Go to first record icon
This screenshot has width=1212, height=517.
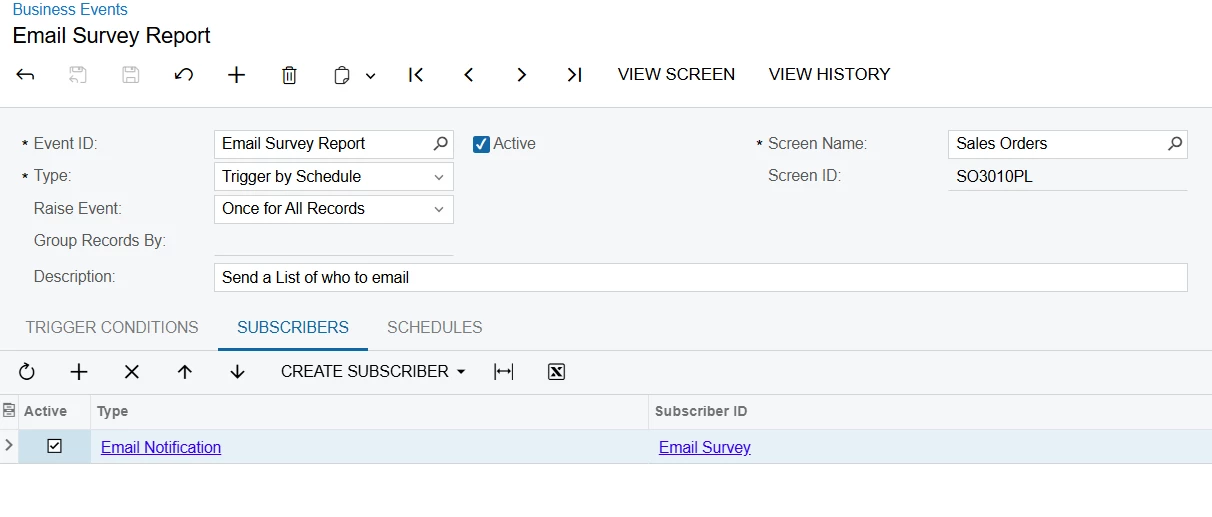(x=416, y=75)
